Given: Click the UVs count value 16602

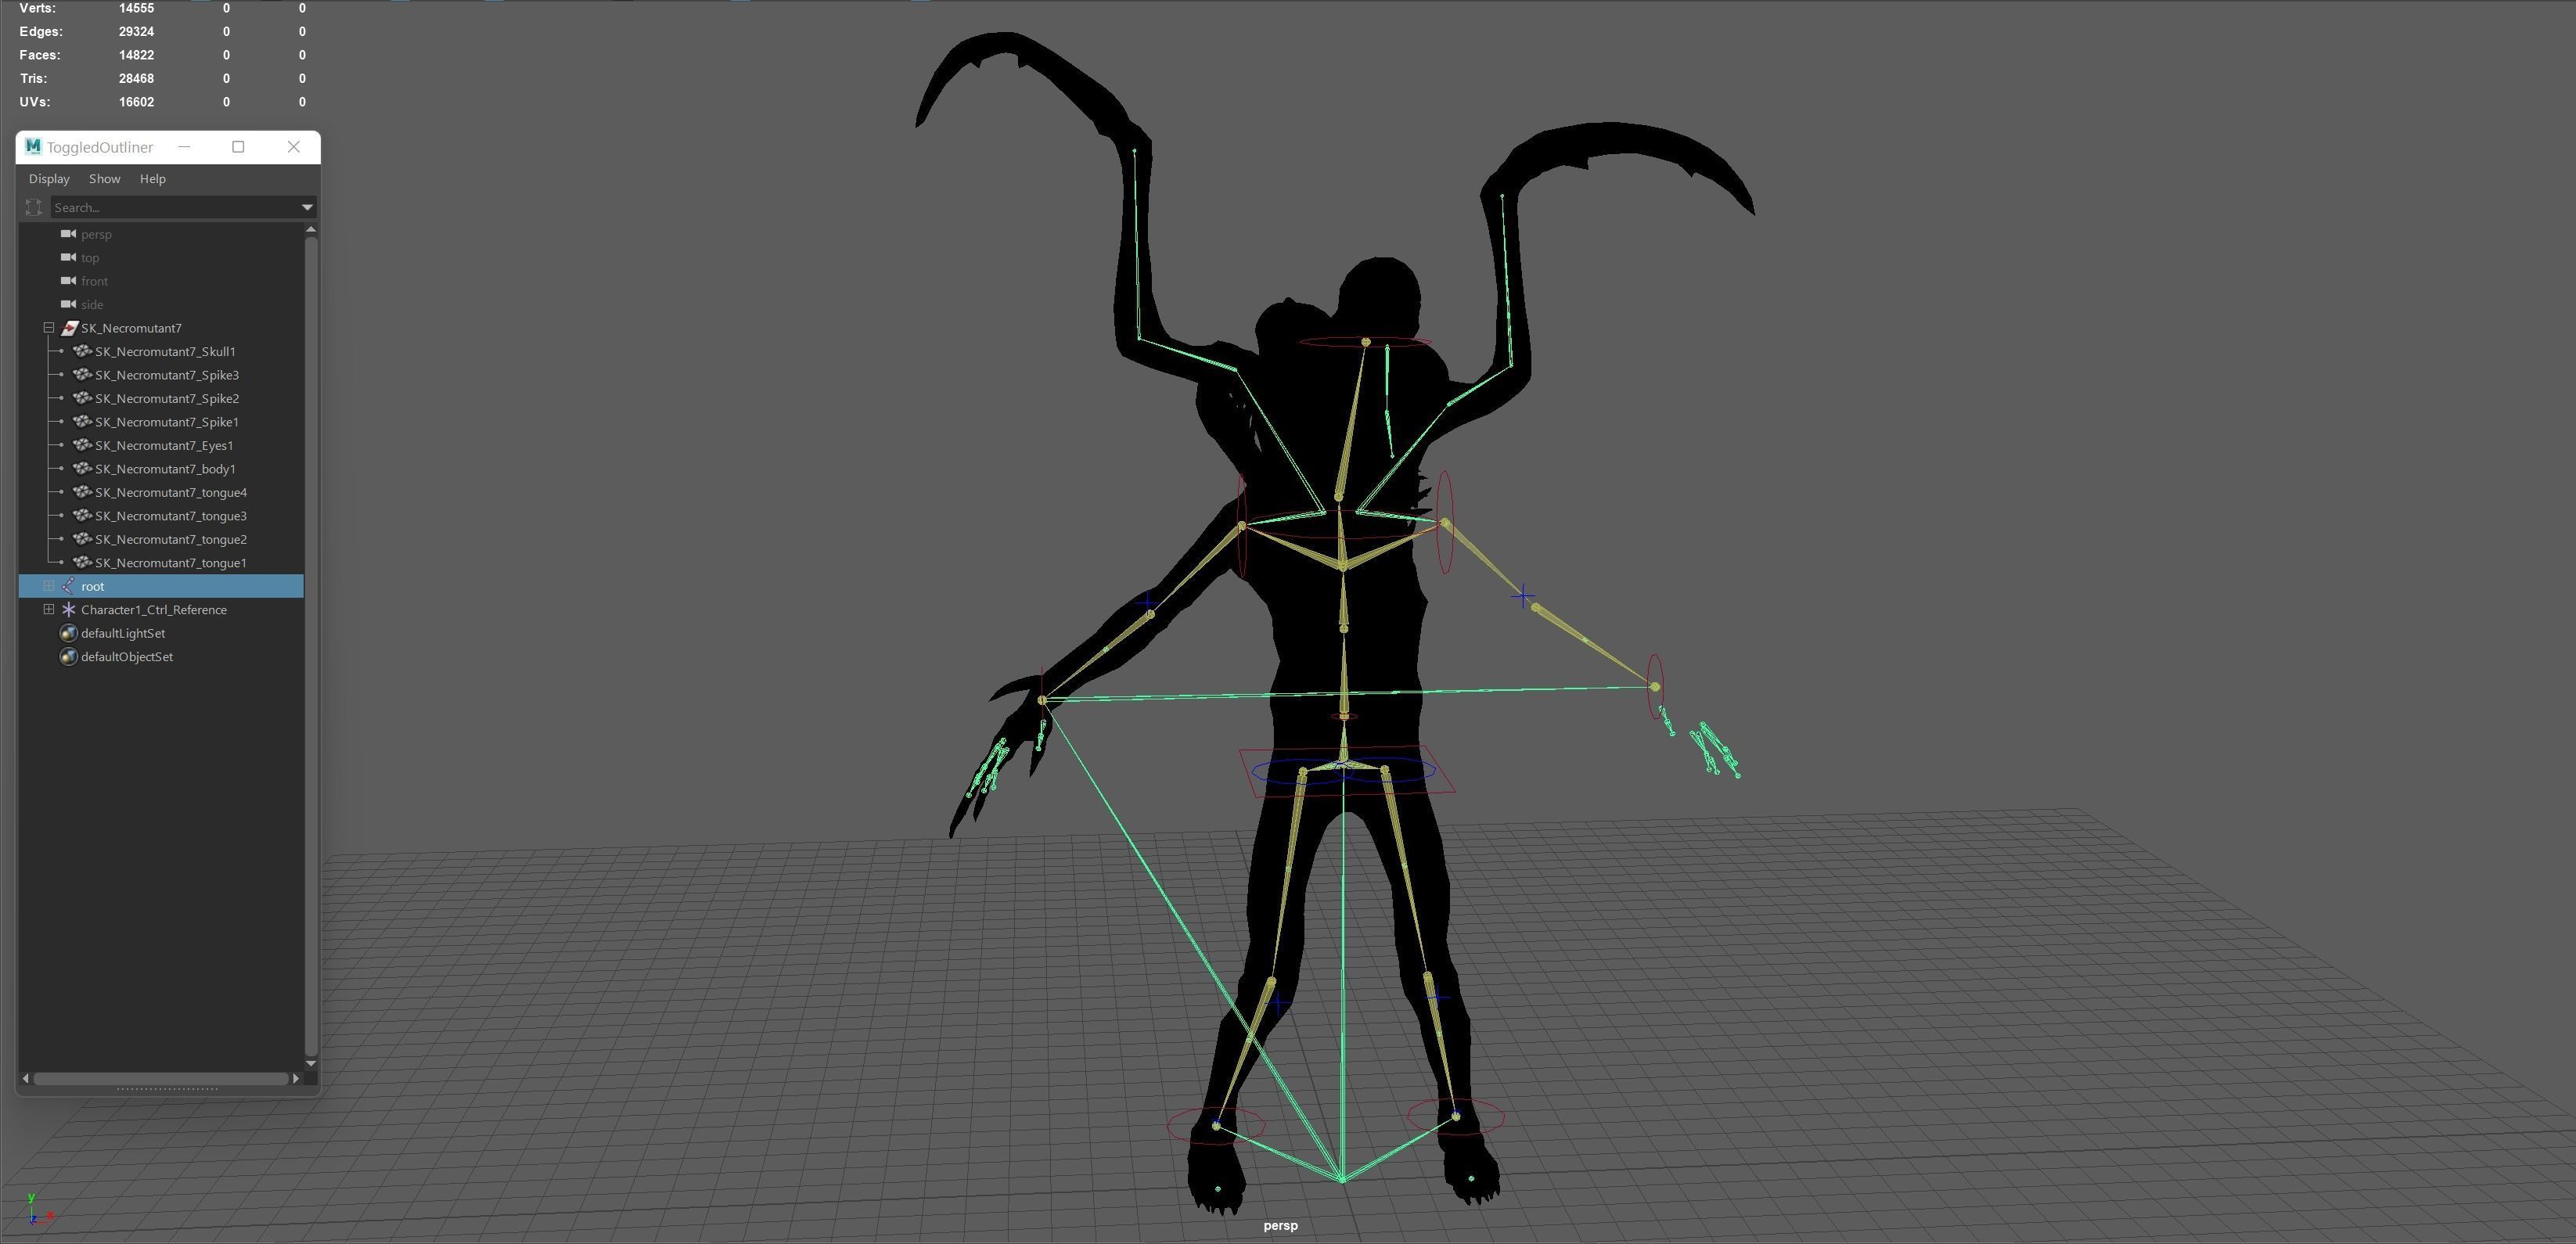Looking at the screenshot, I should (x=136, y=102).
